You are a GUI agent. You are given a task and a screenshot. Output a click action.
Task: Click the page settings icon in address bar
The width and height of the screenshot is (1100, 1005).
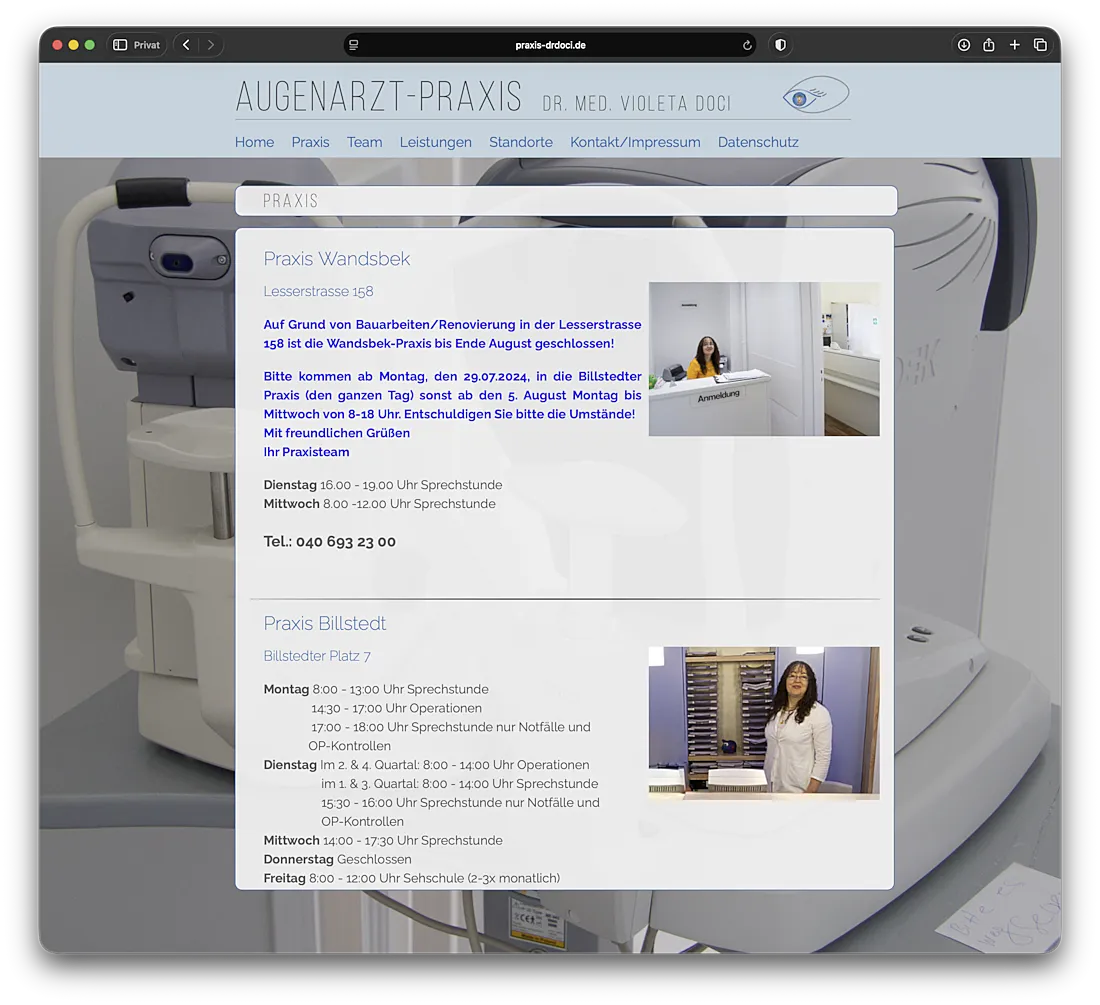point(354,45)
